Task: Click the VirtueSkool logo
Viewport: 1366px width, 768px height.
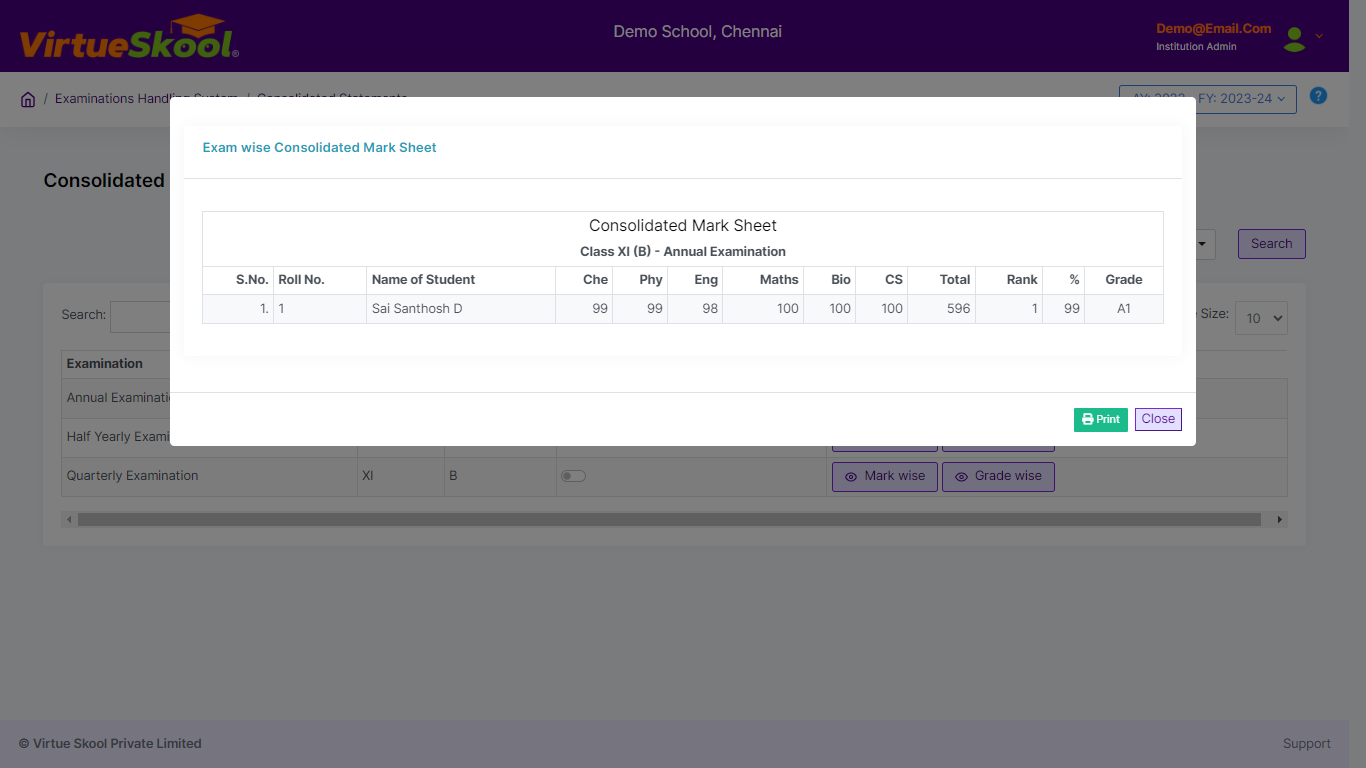Action: pos(129,38)
